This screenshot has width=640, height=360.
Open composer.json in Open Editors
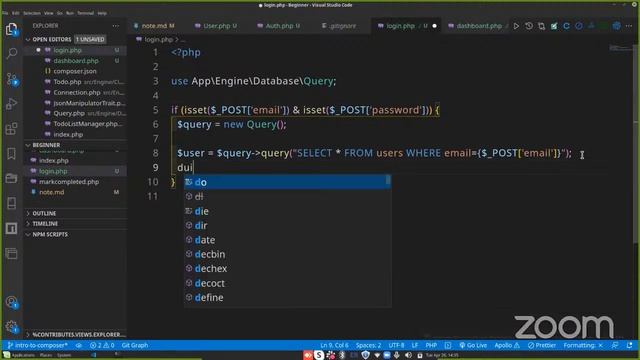coord(75,71)
